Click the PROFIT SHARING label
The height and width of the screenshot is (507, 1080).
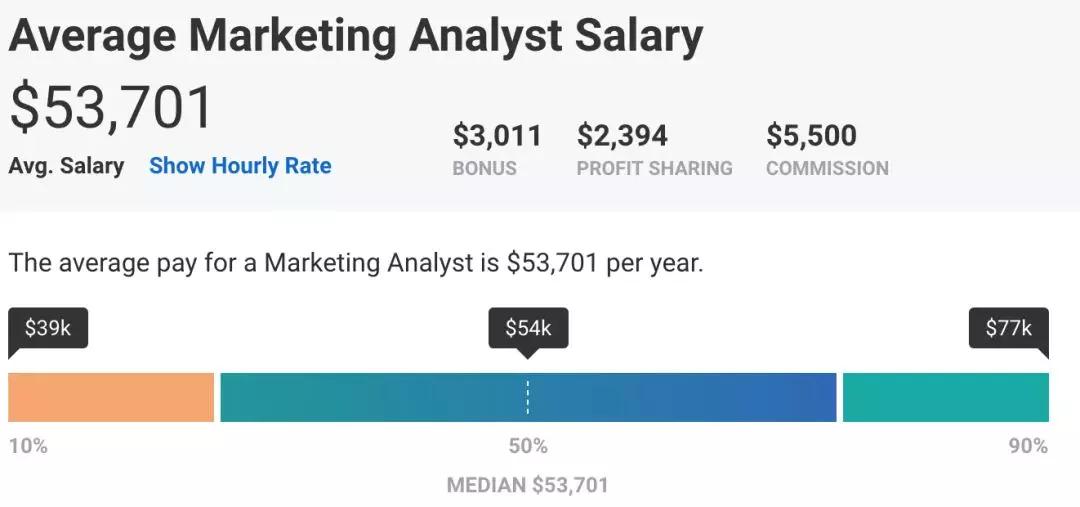[654, 168]
